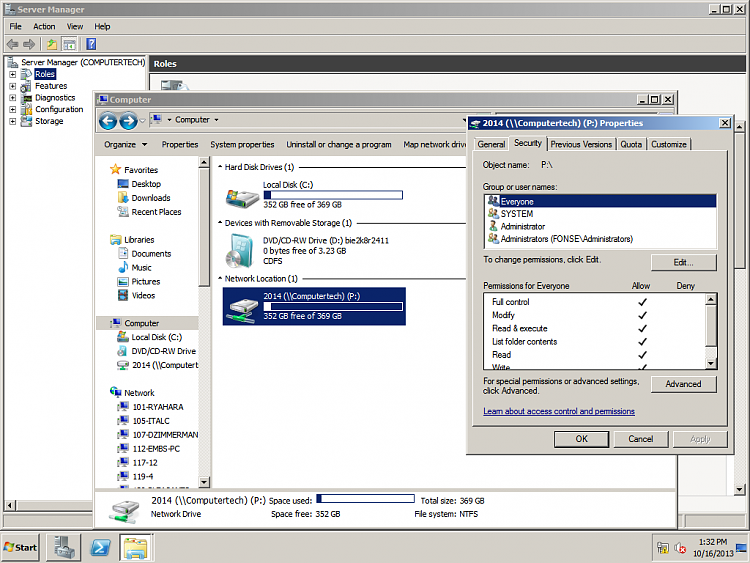Click the navigation pane scroll down arrow

tap(204, 482)
